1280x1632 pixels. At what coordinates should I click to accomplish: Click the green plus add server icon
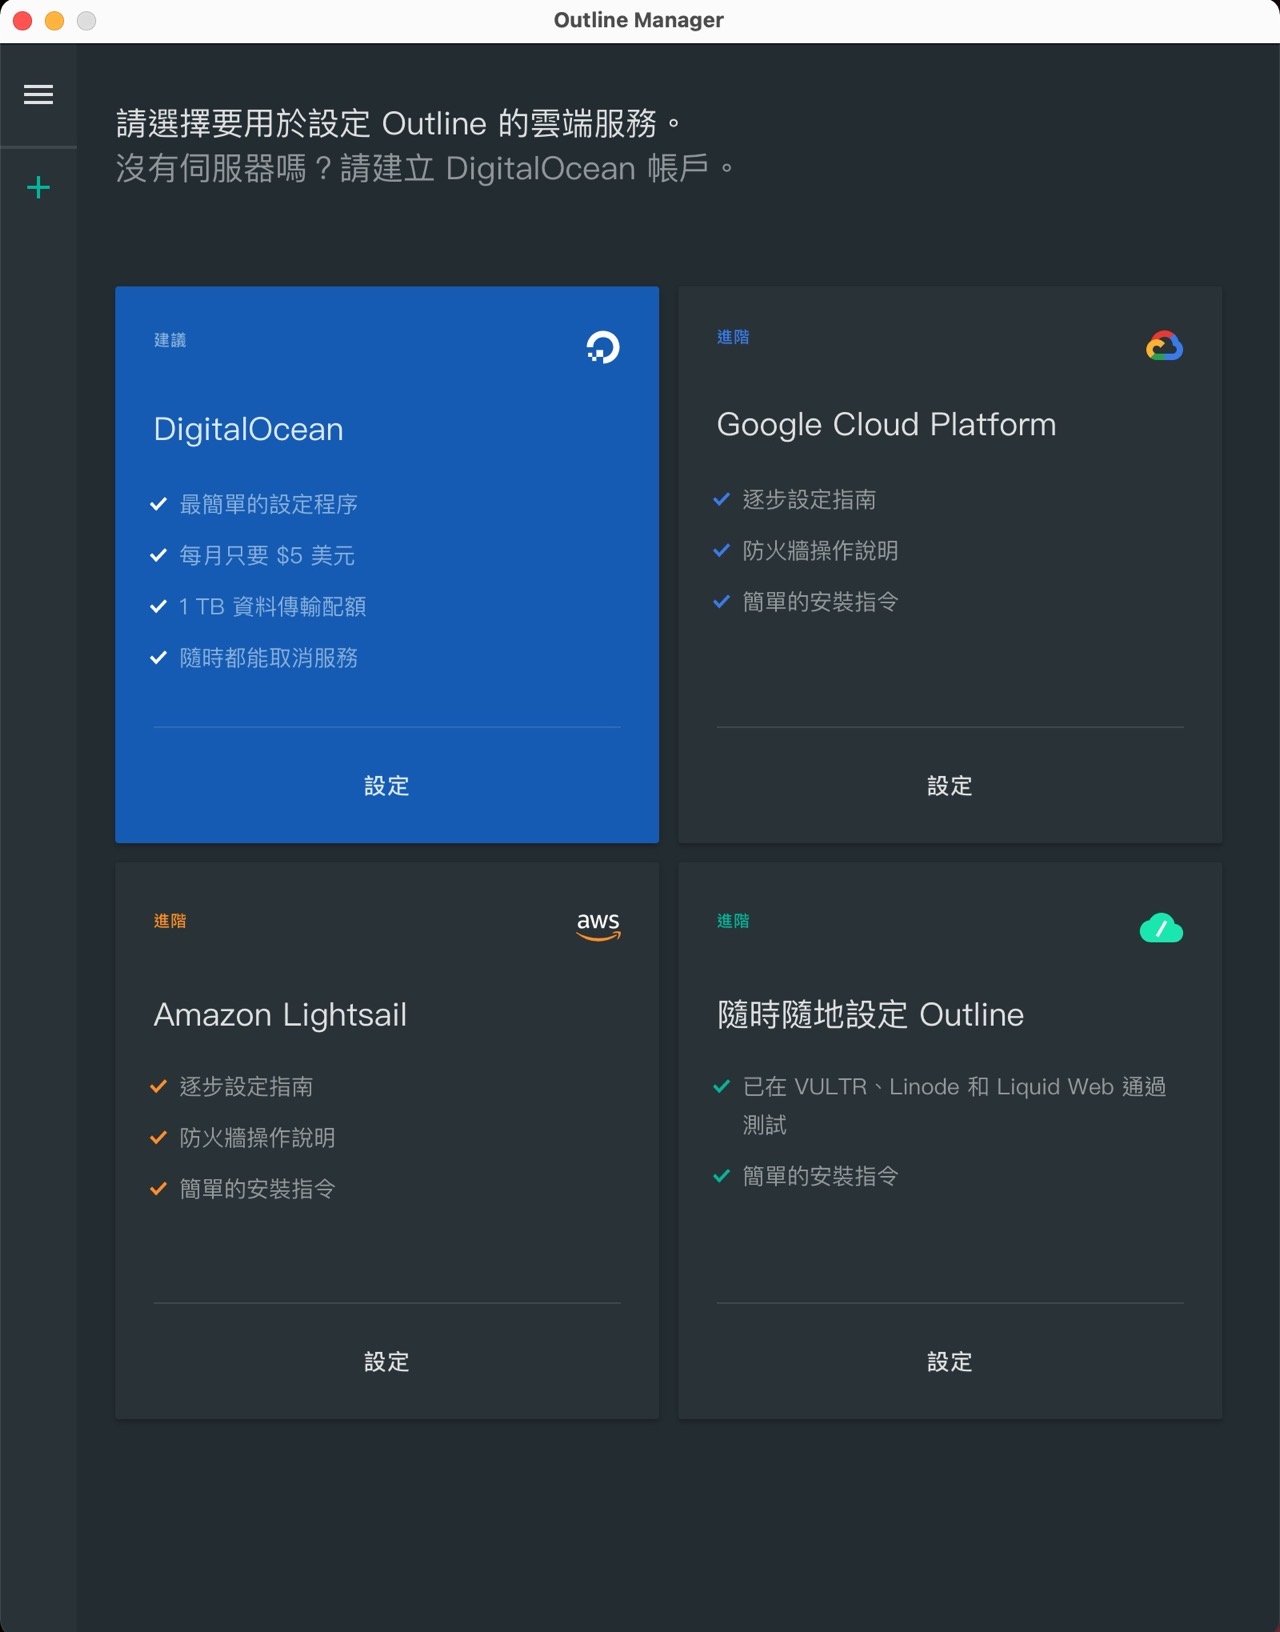[x=38, y=187]
